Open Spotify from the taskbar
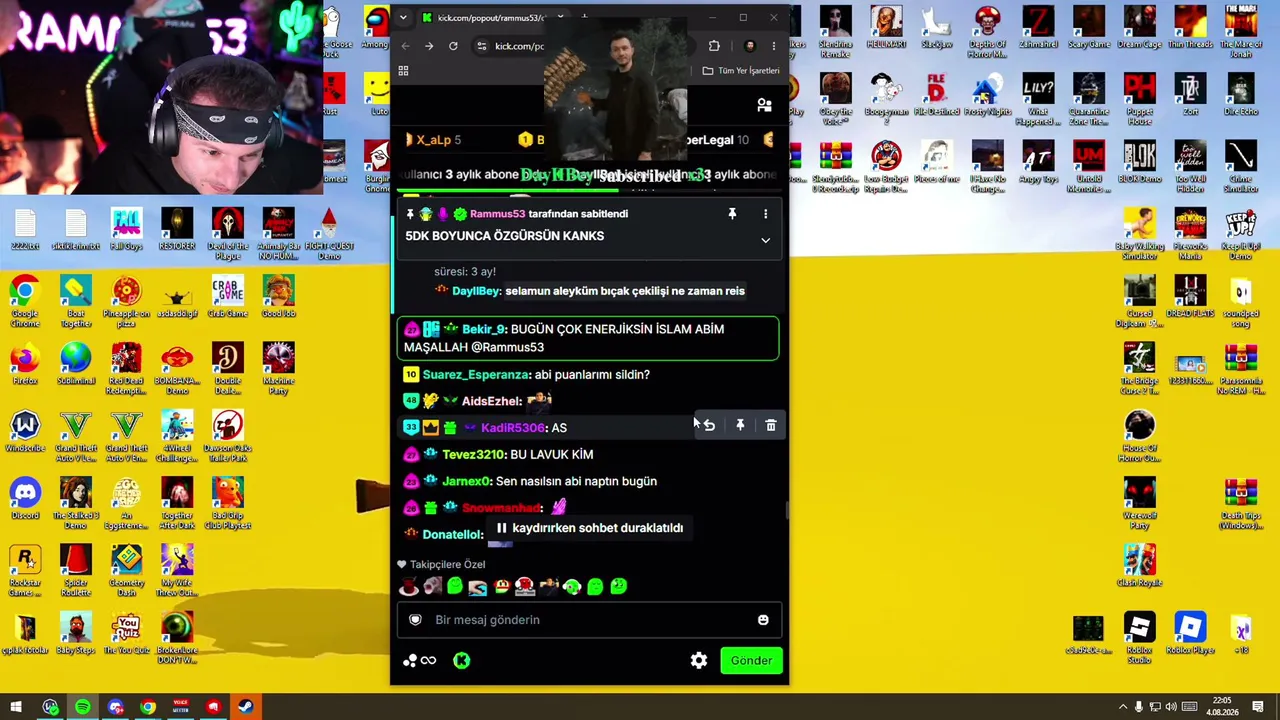 (82, 707)
